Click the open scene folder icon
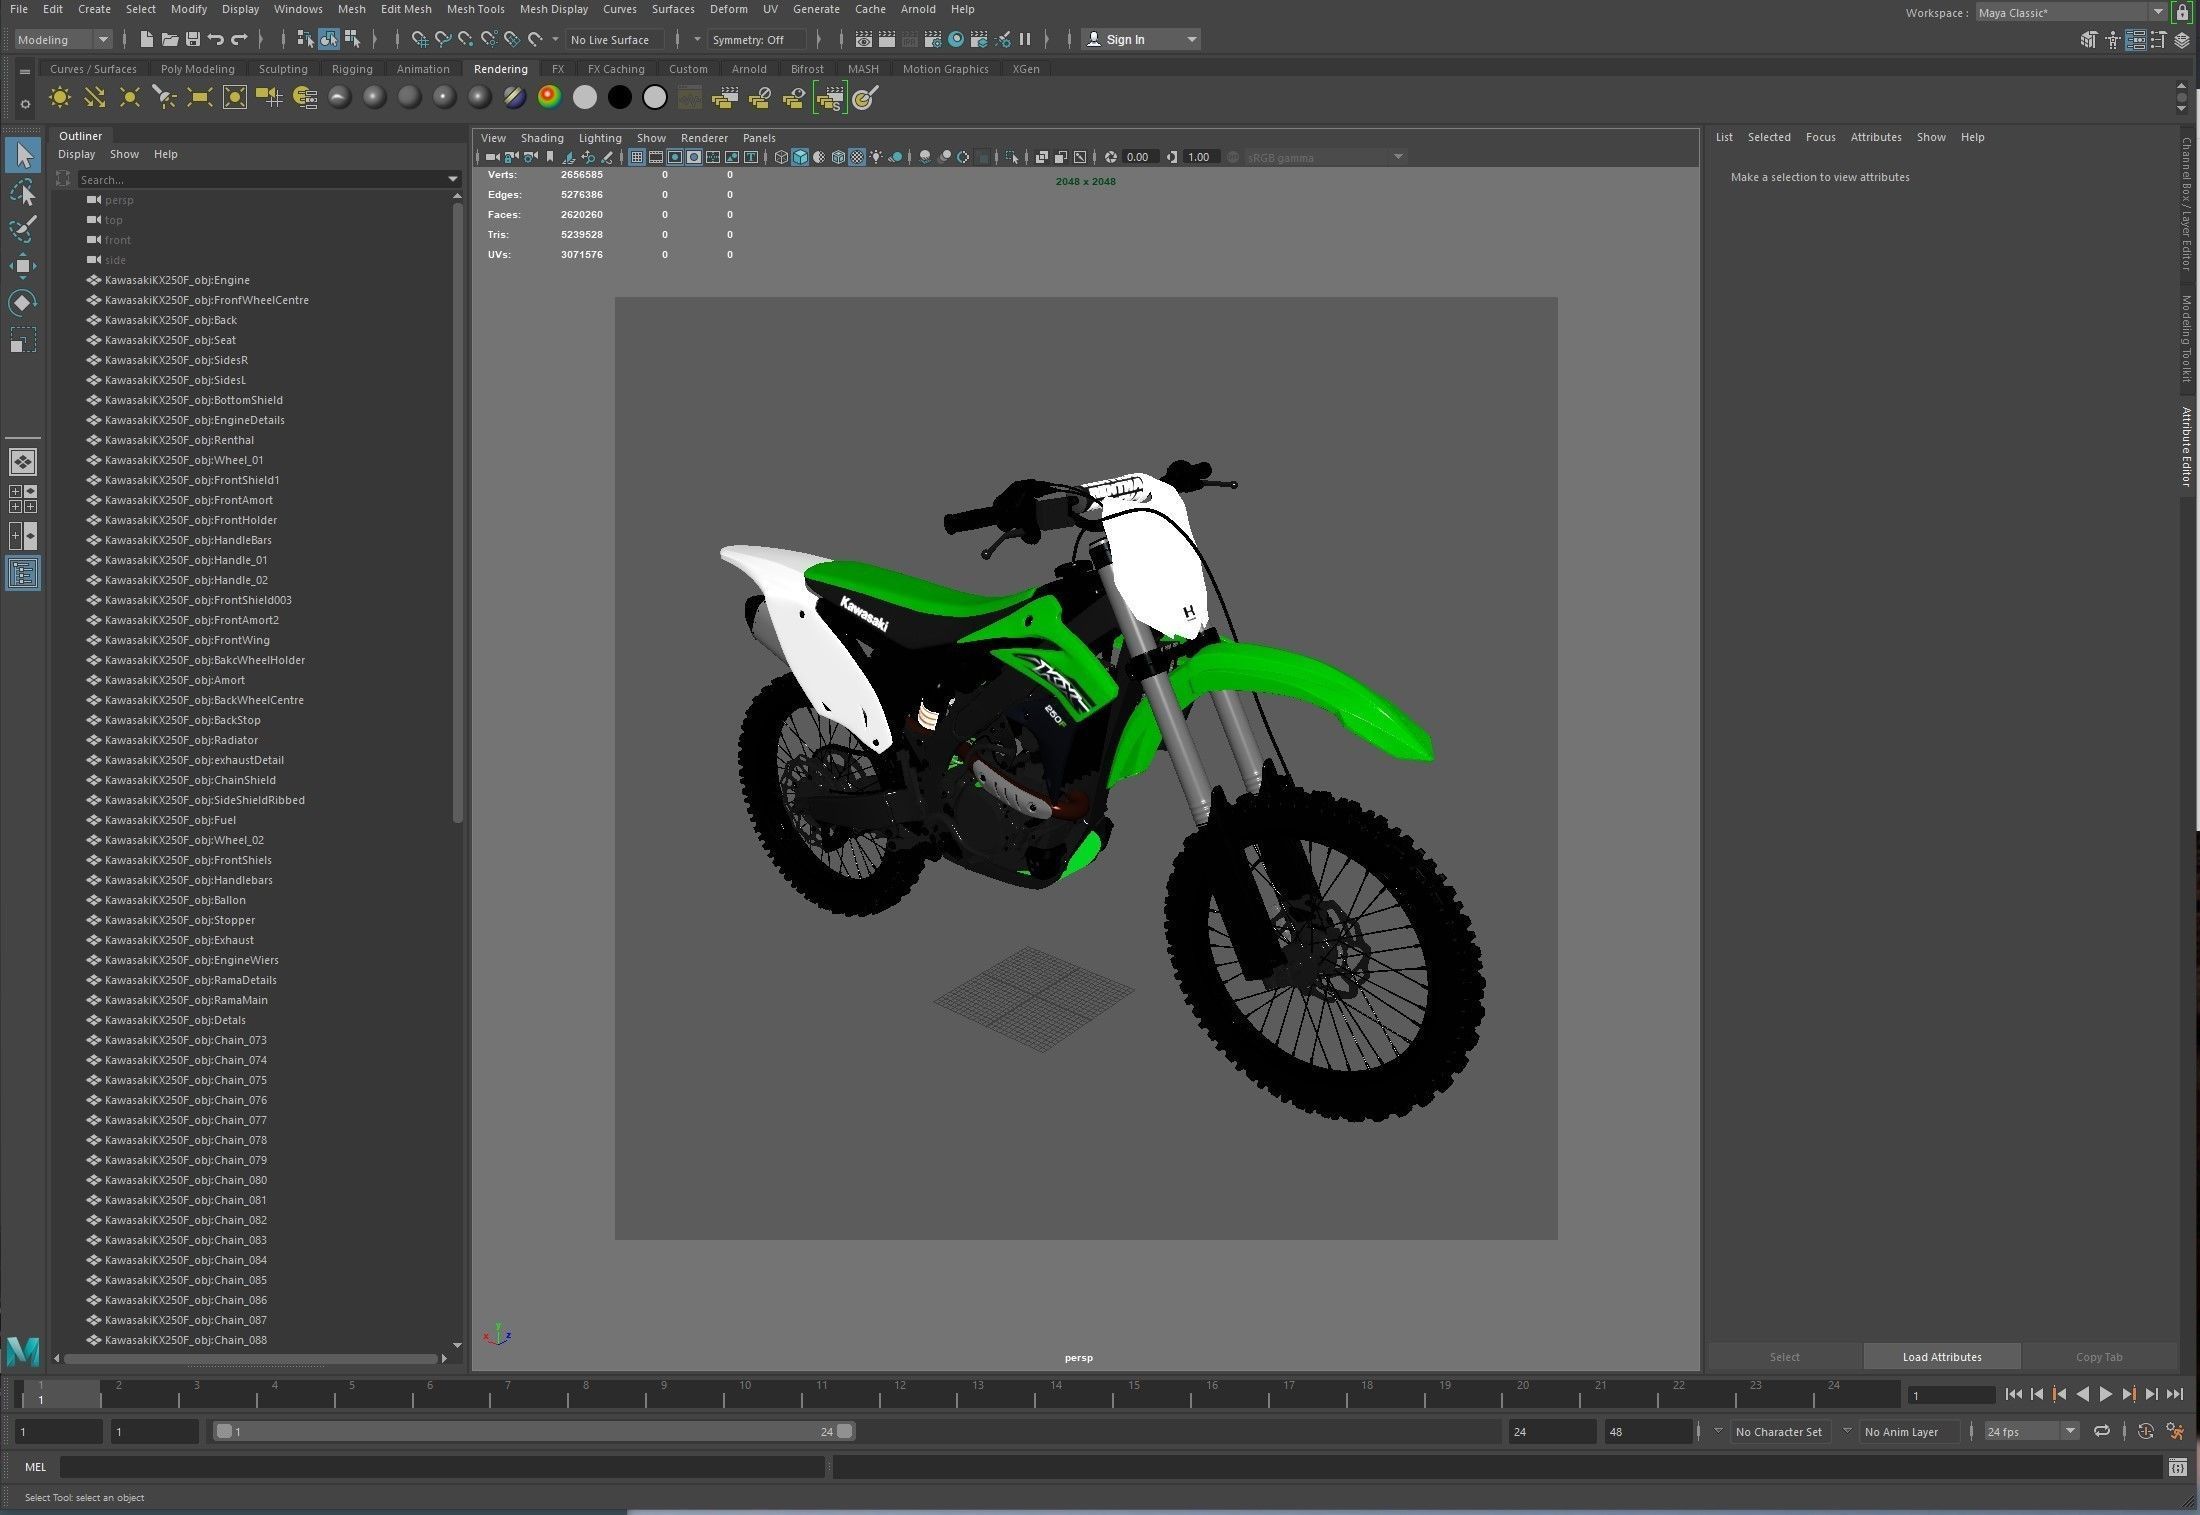 click(170, 39)
